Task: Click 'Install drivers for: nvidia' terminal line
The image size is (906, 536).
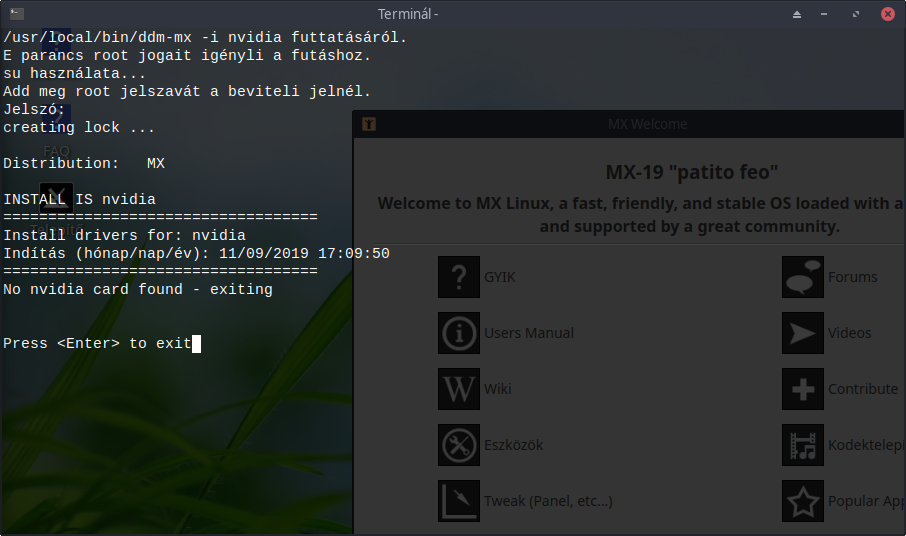Action: pyautogui.click(x=124, y=235)
